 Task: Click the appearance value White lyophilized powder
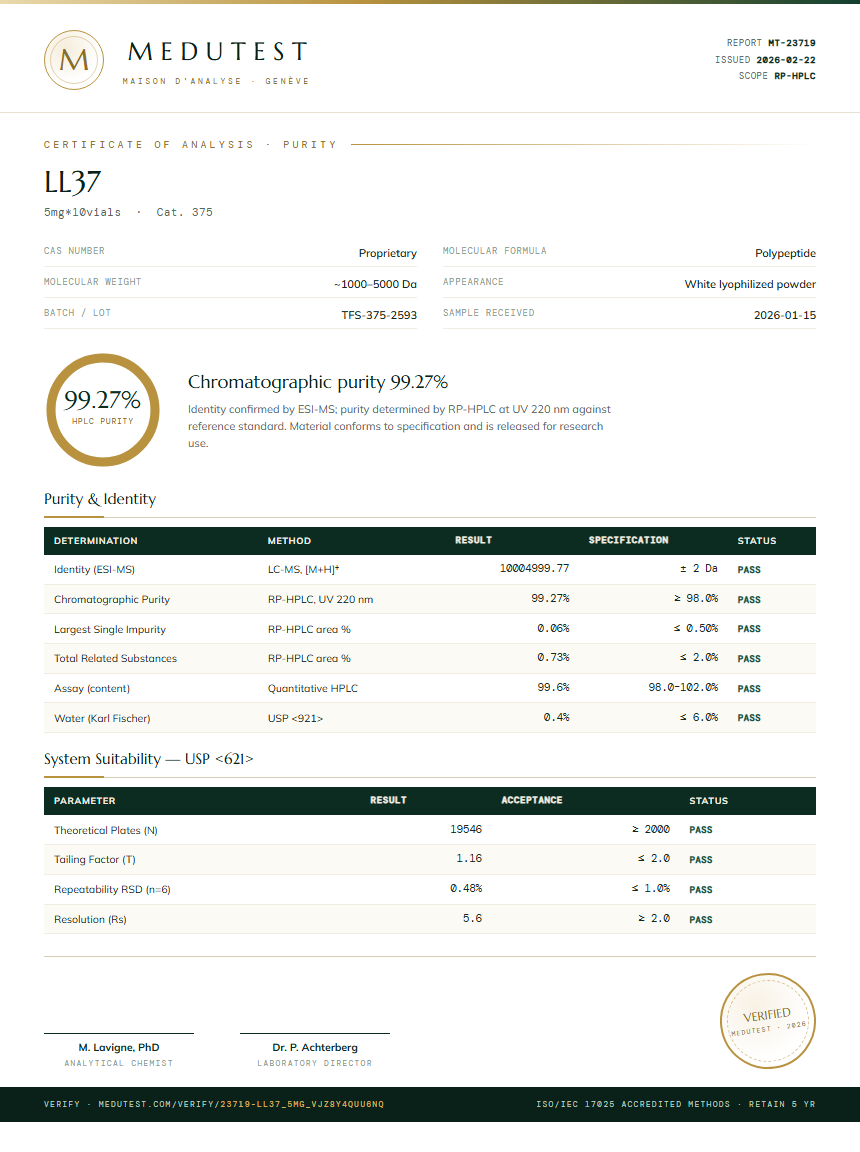click(750, 284)
